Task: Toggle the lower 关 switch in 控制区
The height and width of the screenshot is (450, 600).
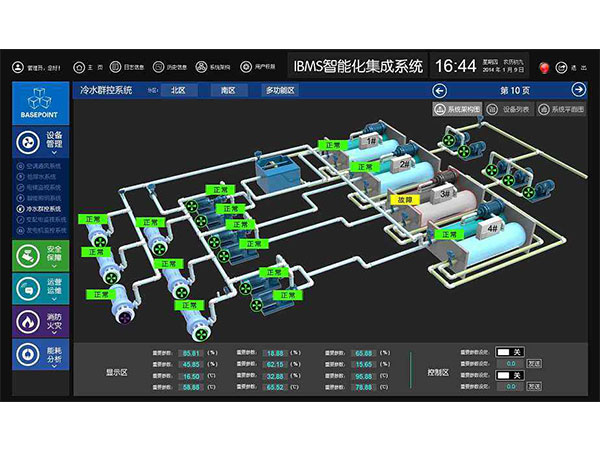Action: pos(510,375)
